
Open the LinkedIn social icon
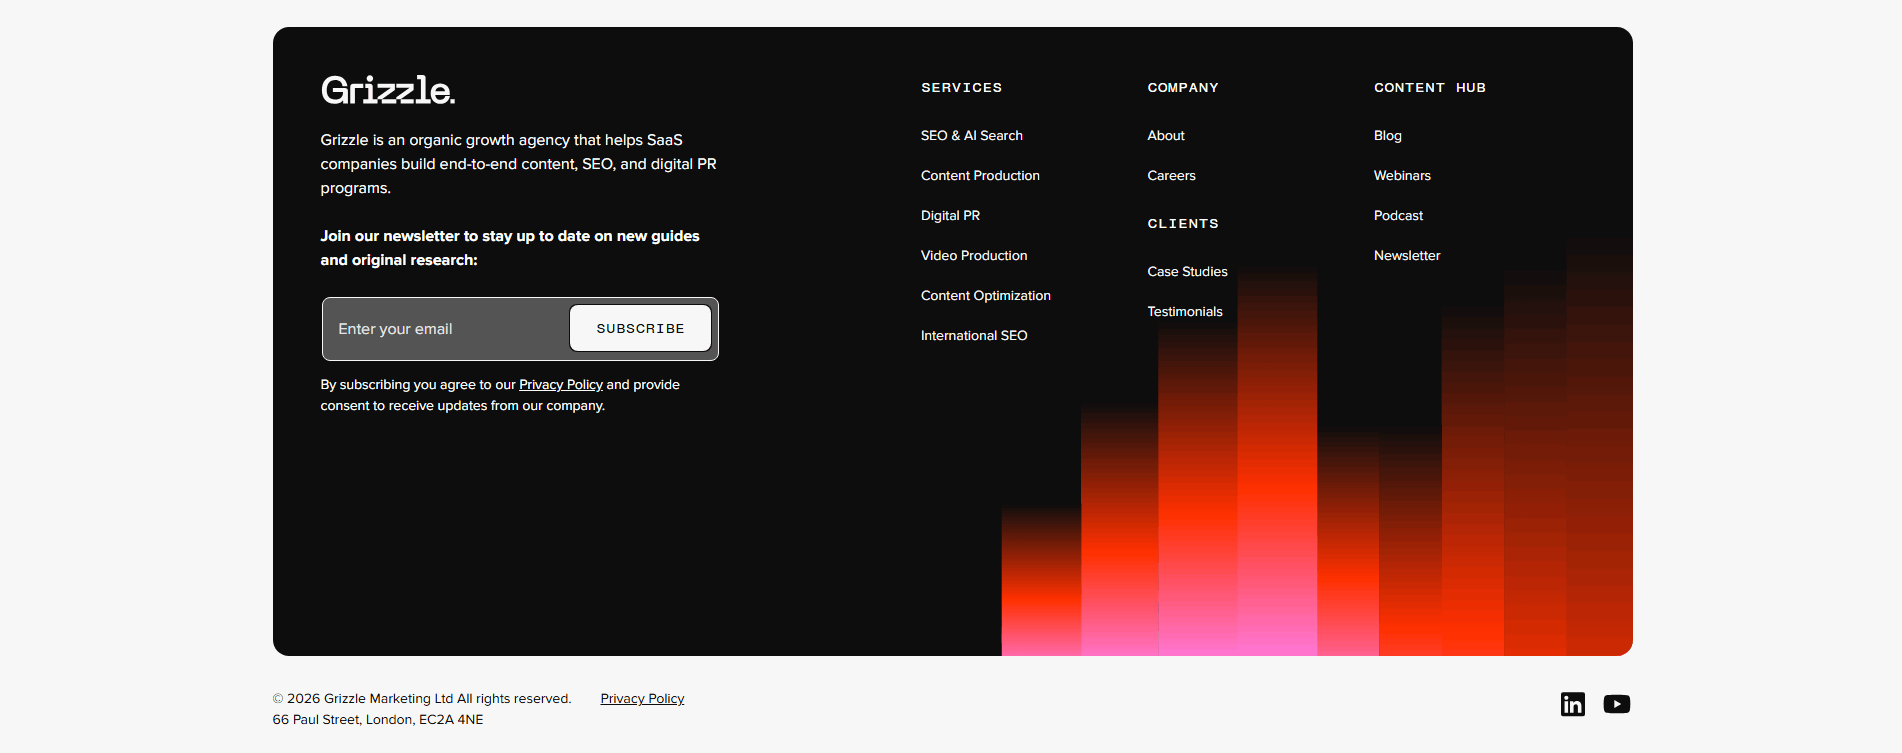coord(1572,704)
